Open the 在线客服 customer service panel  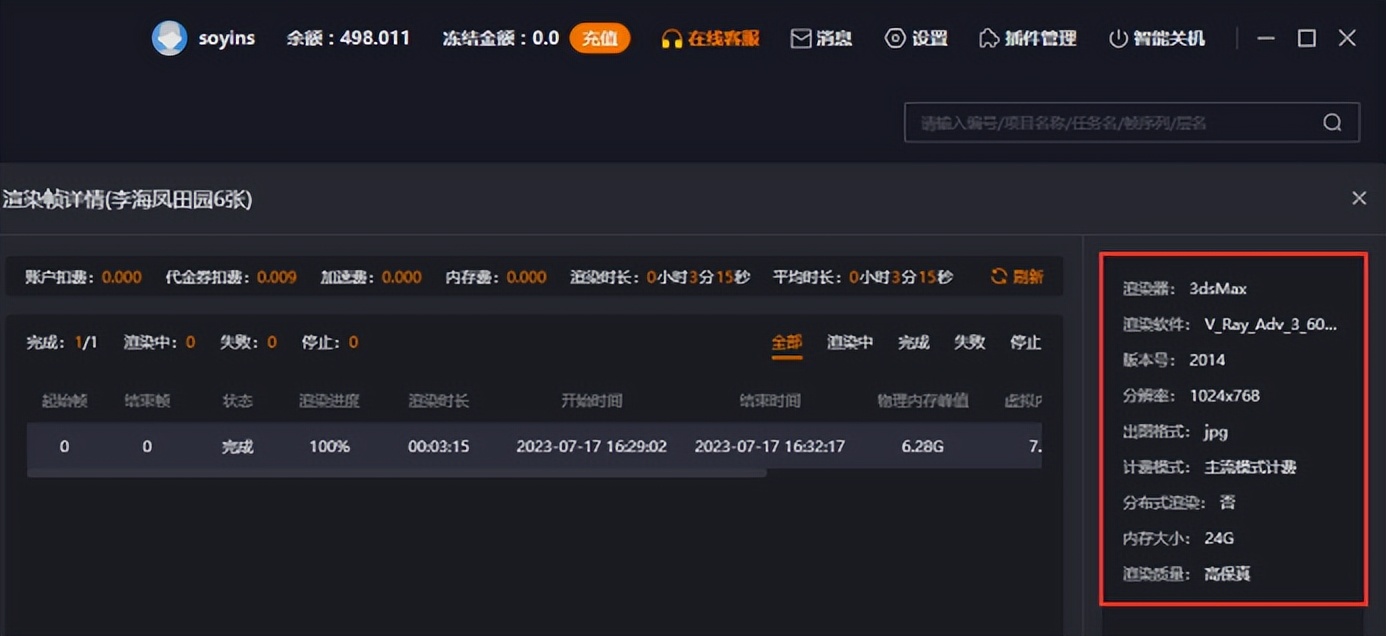pyautogui.click(x=708, y=38)
